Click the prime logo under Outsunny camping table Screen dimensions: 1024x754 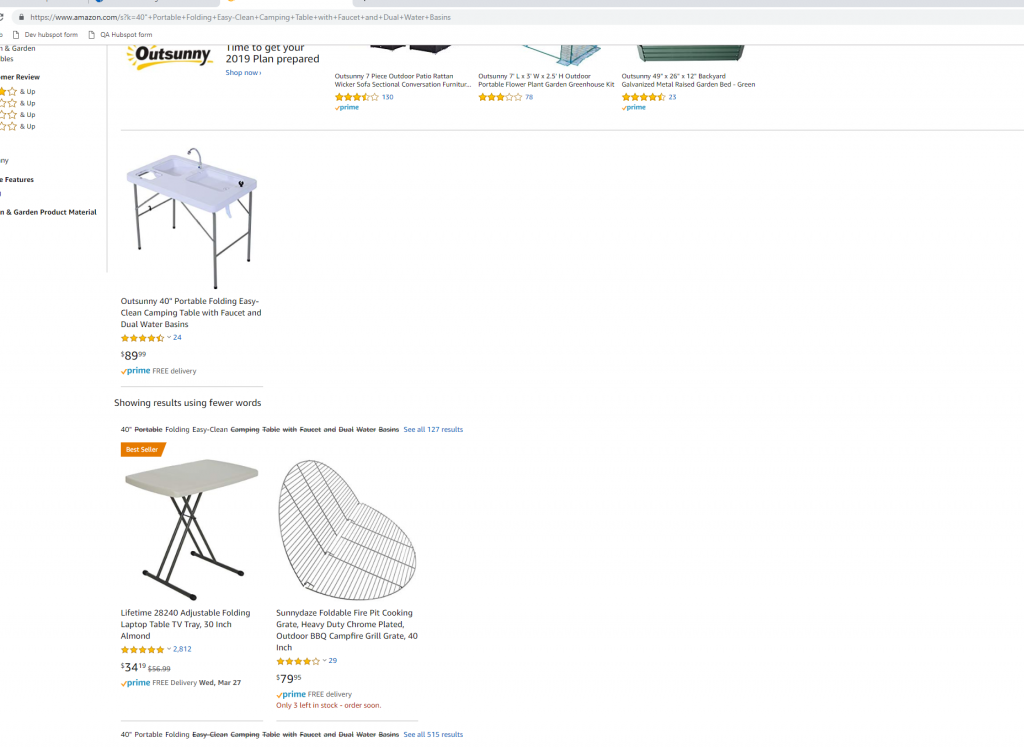pos(136,371)
